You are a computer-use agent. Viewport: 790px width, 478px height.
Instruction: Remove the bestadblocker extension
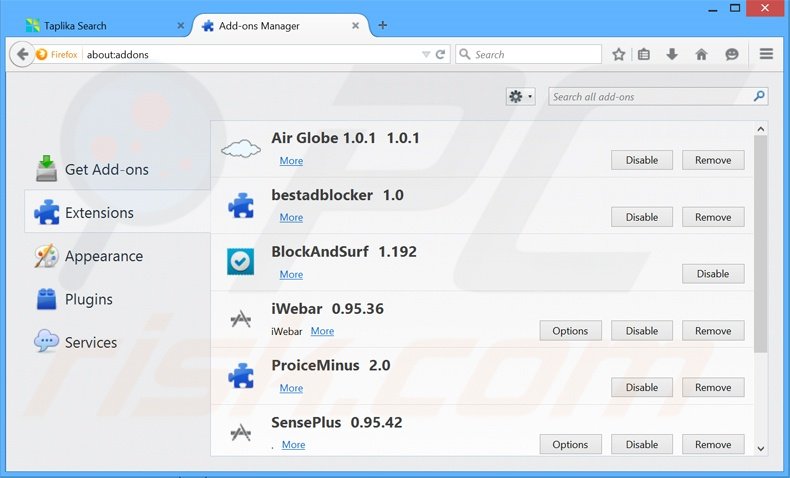click(x=713, y=217)
